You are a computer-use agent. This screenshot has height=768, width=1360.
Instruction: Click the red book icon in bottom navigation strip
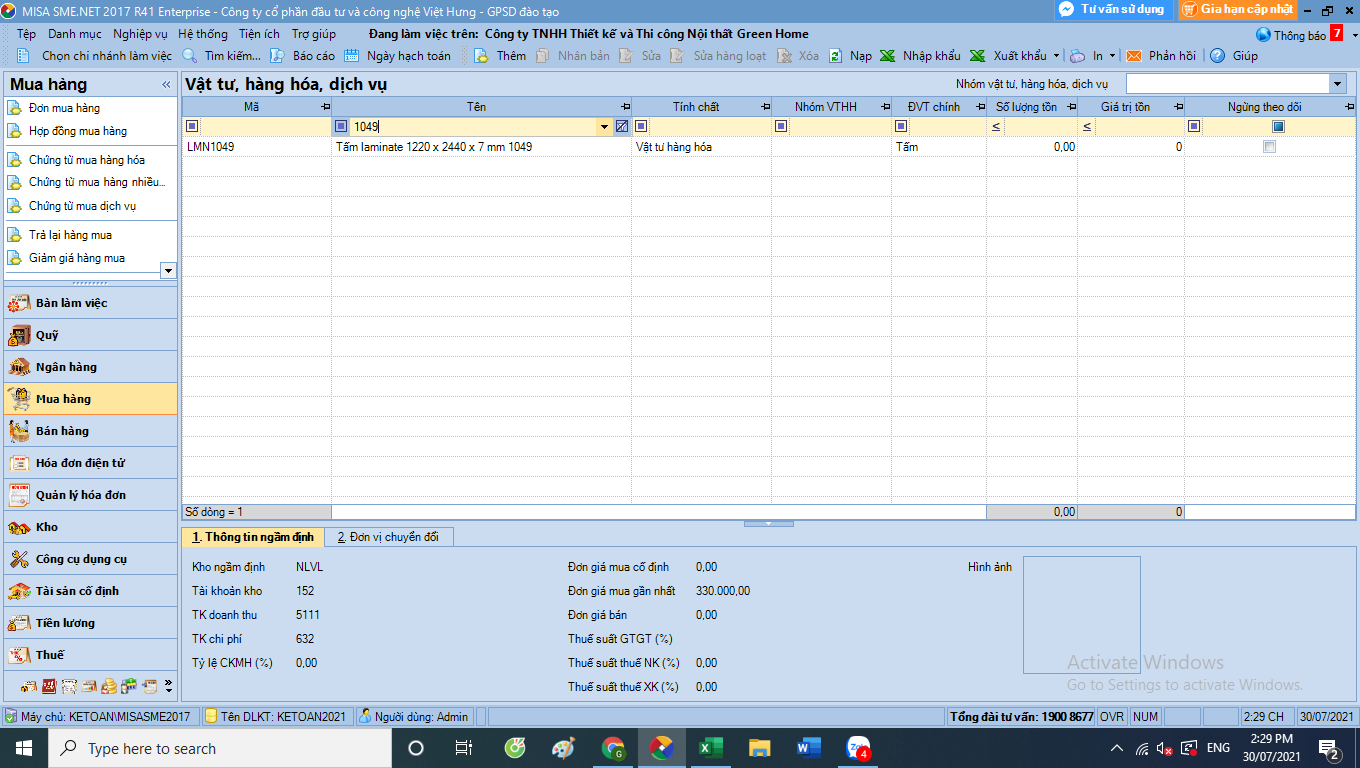[49, 686]
